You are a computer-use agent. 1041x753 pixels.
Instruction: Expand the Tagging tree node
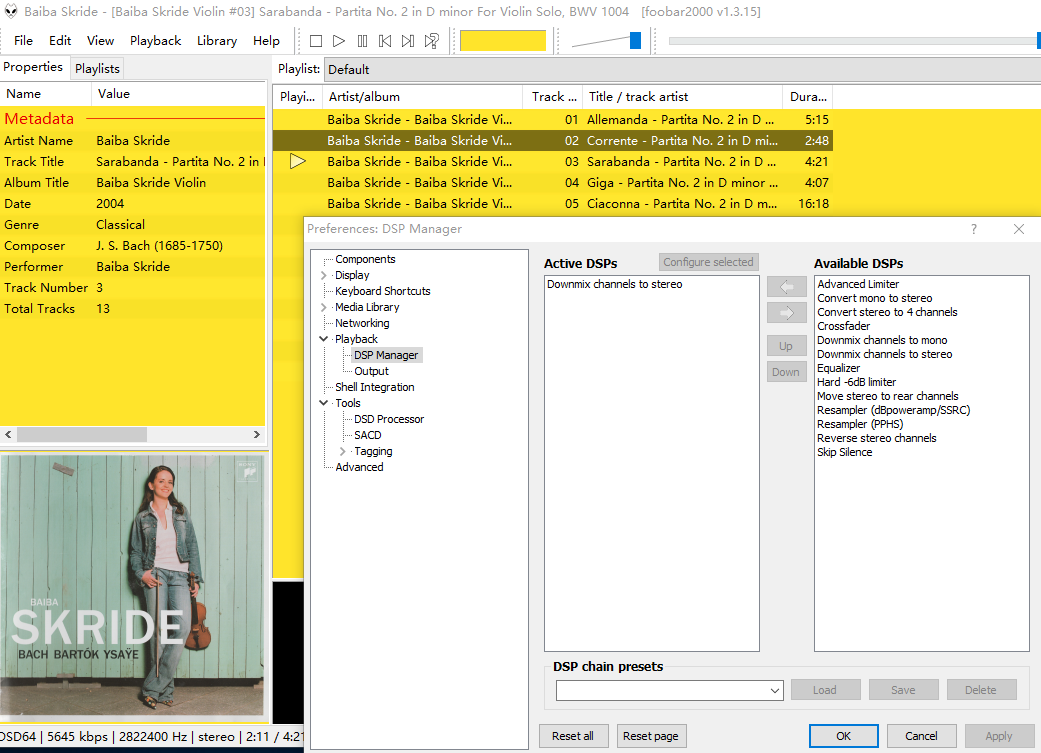pyautogui.click(x=343, y=451)
